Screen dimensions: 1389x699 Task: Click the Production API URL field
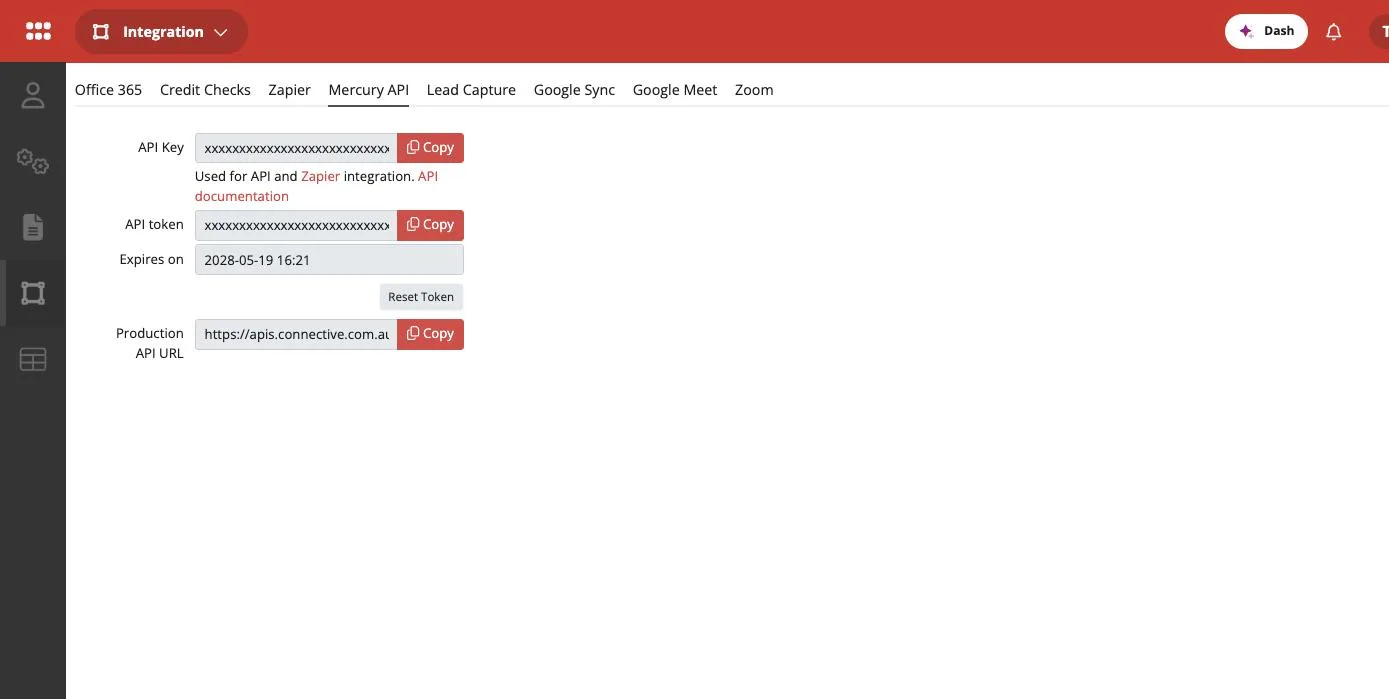click(x=296, y=334)
